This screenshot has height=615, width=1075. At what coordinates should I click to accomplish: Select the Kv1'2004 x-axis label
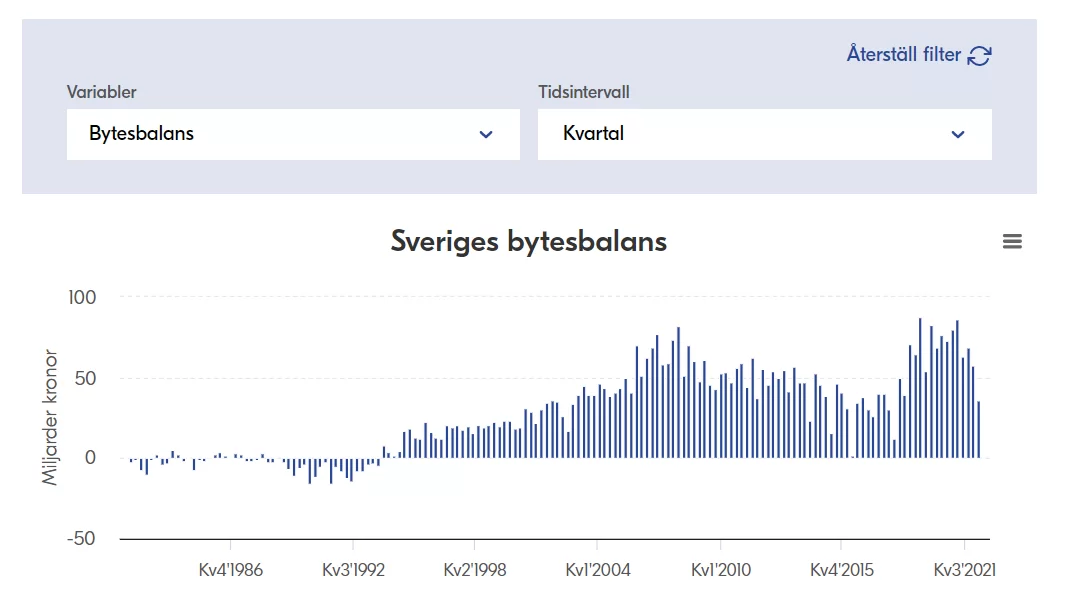tap(598, 570)
